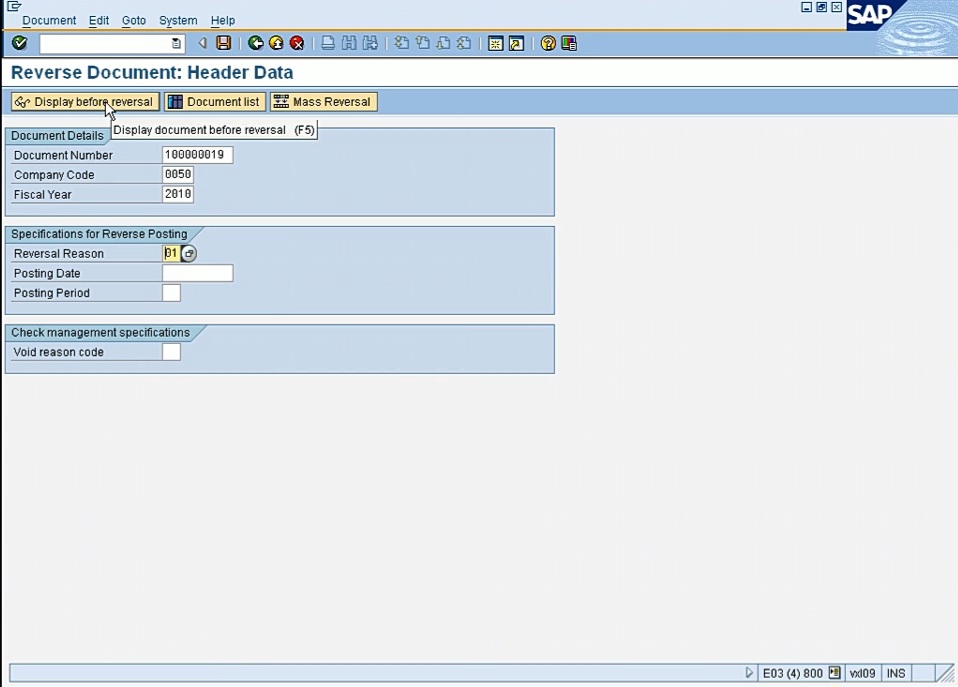Image resolution: width=958 pixels, height=687 pixels.
Task: Click the green Back arrow icon
Action: 256,43
